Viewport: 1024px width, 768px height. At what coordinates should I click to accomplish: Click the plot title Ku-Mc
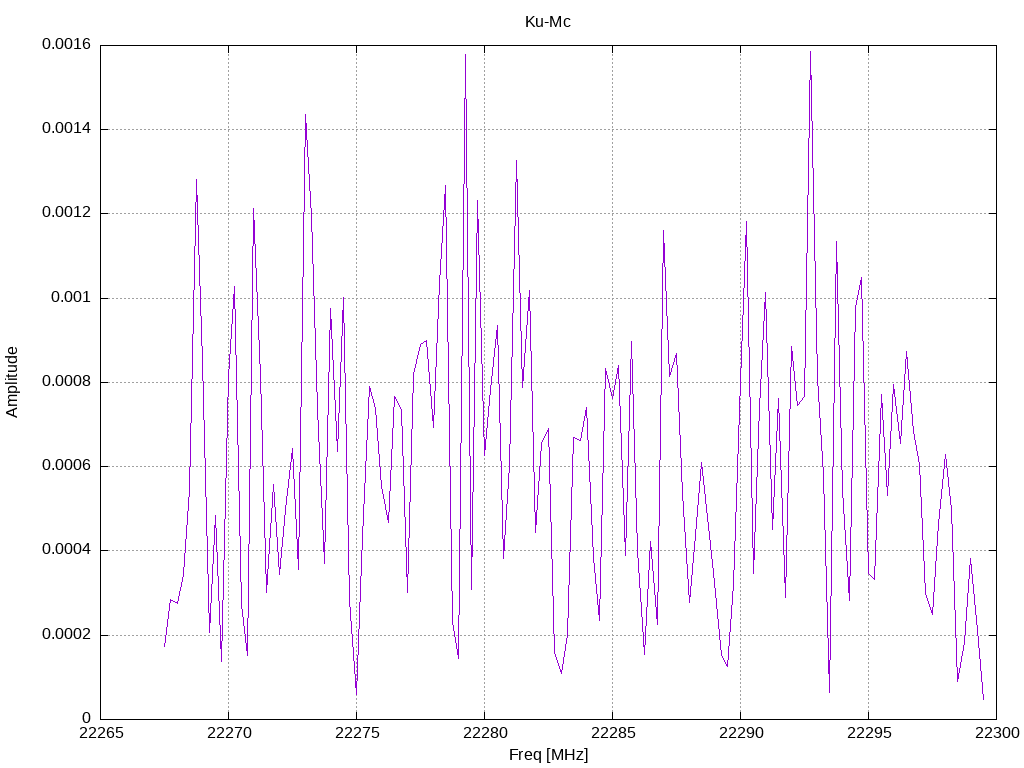tap(547, 22)
